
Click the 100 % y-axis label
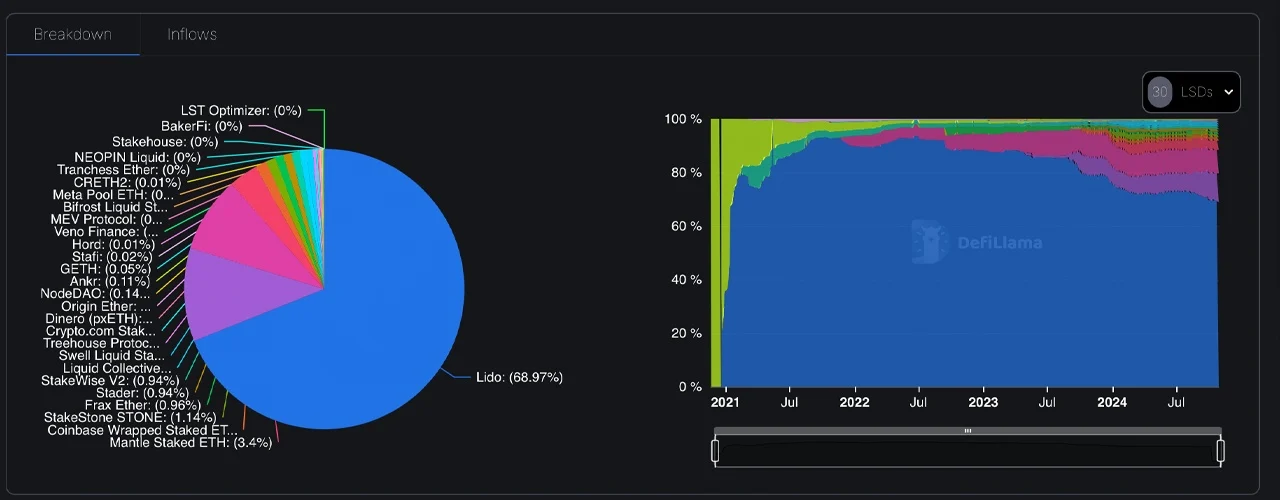(x=683, y=119)
